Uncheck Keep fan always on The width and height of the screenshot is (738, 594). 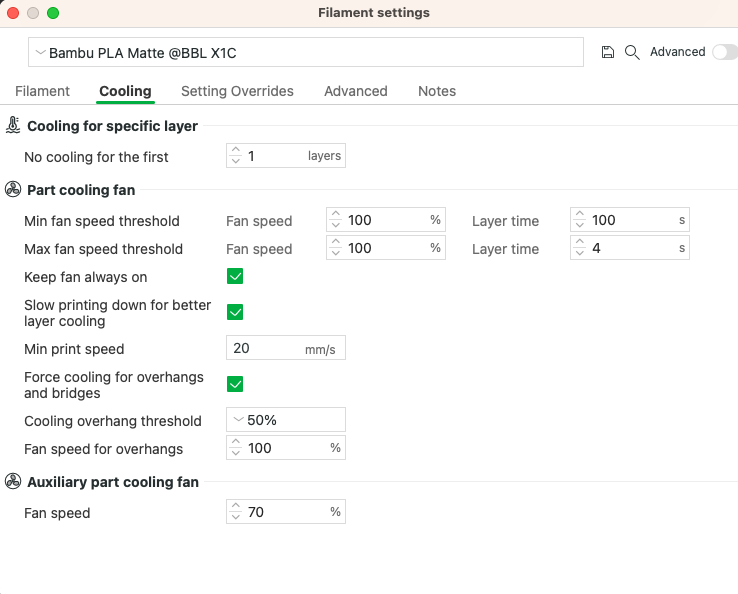[235, 276]
